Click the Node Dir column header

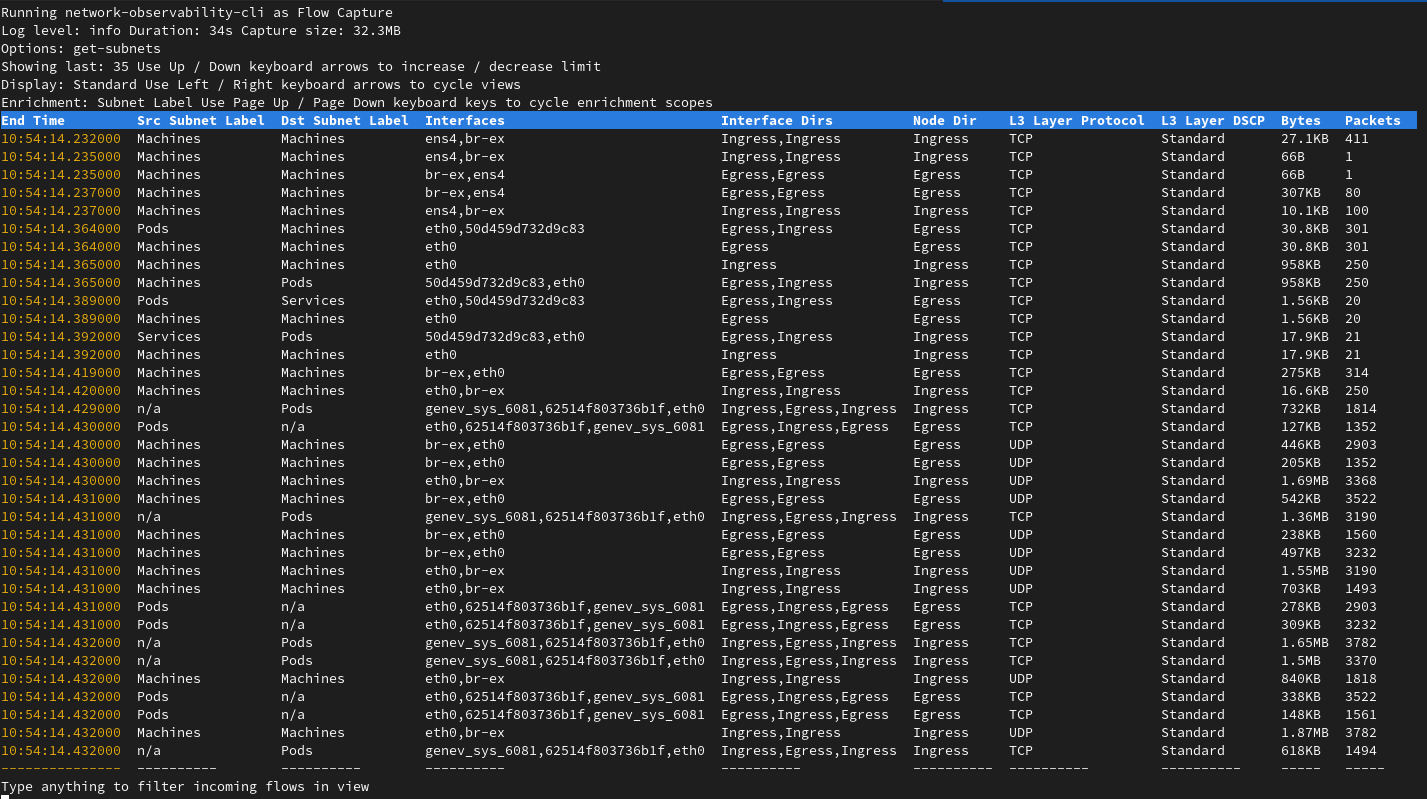pos(945,120)
